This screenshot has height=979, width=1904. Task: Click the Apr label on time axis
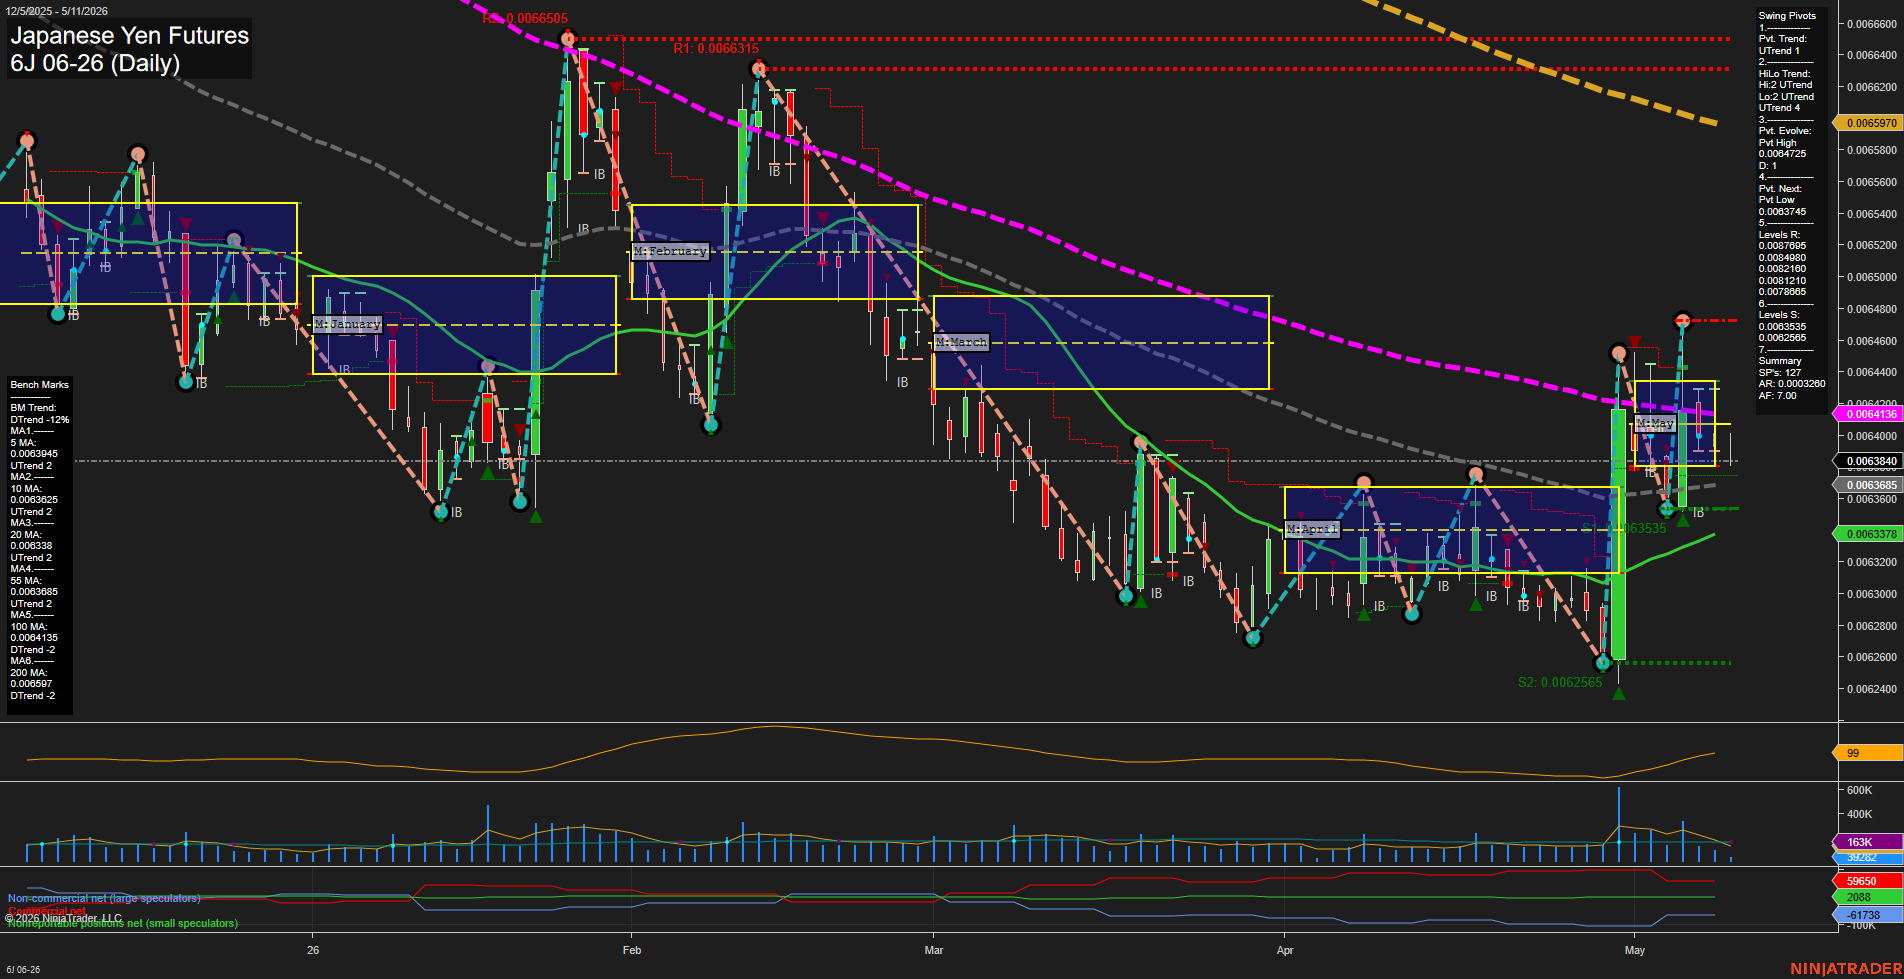[1285, 950]
